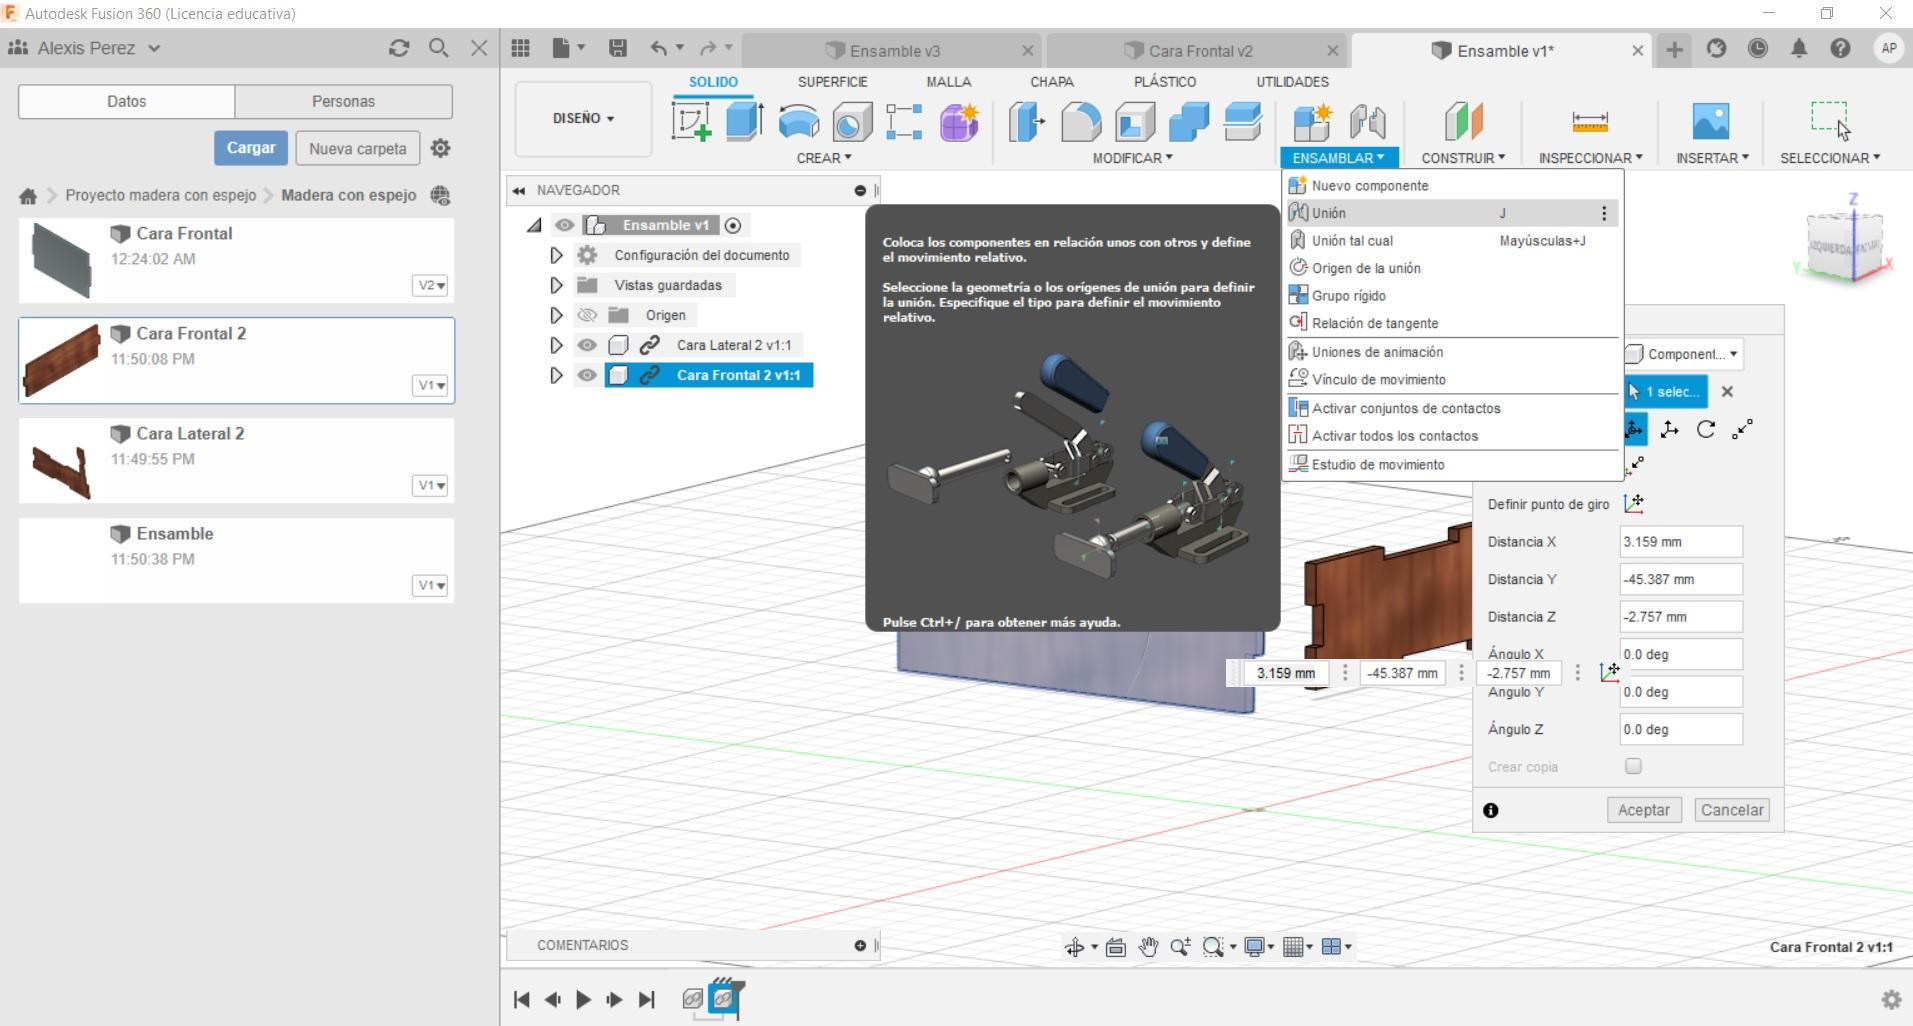The height and width of the screenshot is (1026, 1913).
Task: Switch to the SUPERFICIE ribbon tab
Action: point(832,82)
